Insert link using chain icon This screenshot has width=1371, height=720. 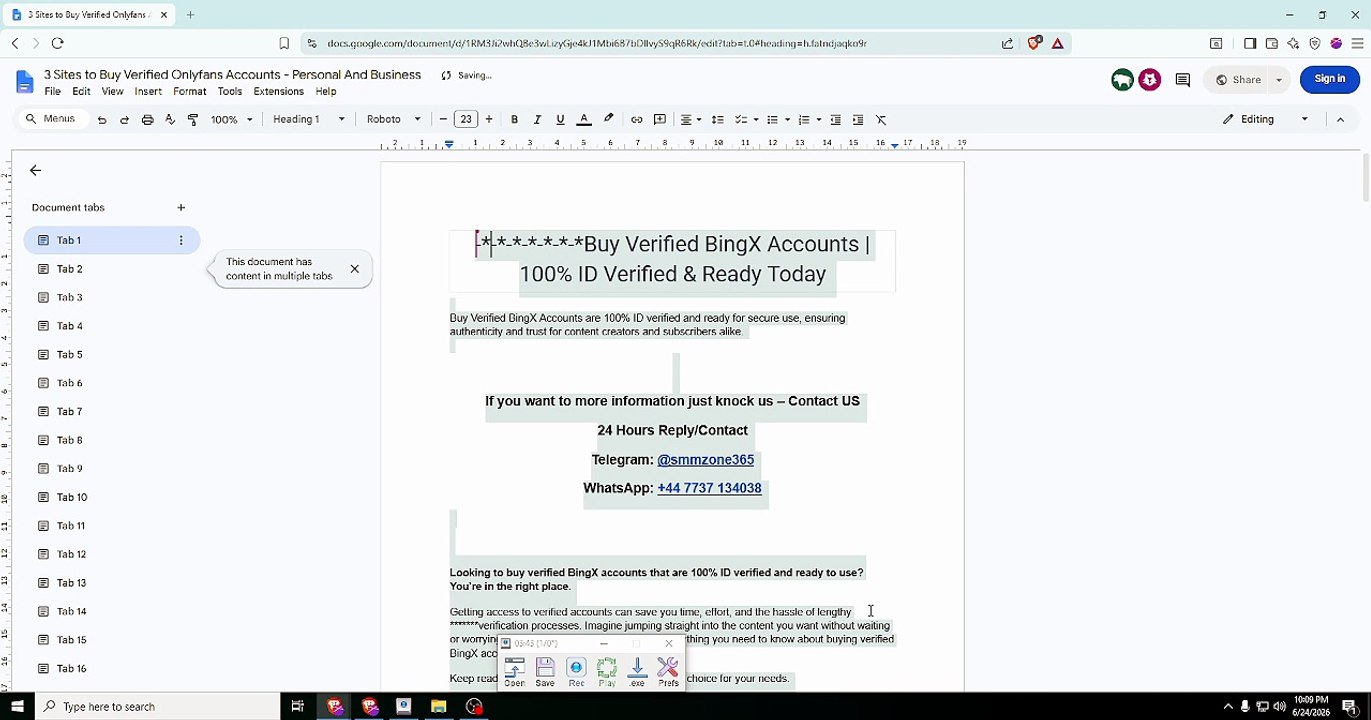(636, 120)
